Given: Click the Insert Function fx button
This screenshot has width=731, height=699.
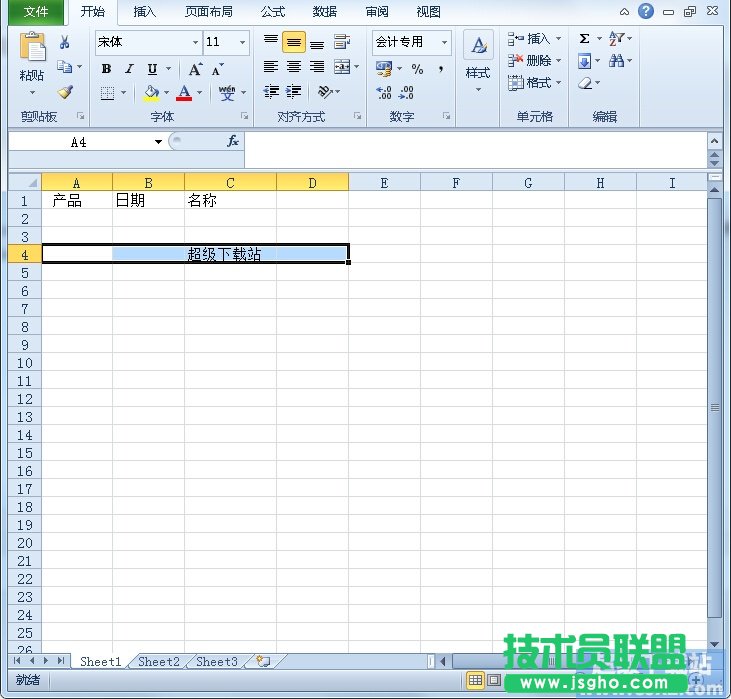Looking at the screenshot, I should tap(233, 141).
